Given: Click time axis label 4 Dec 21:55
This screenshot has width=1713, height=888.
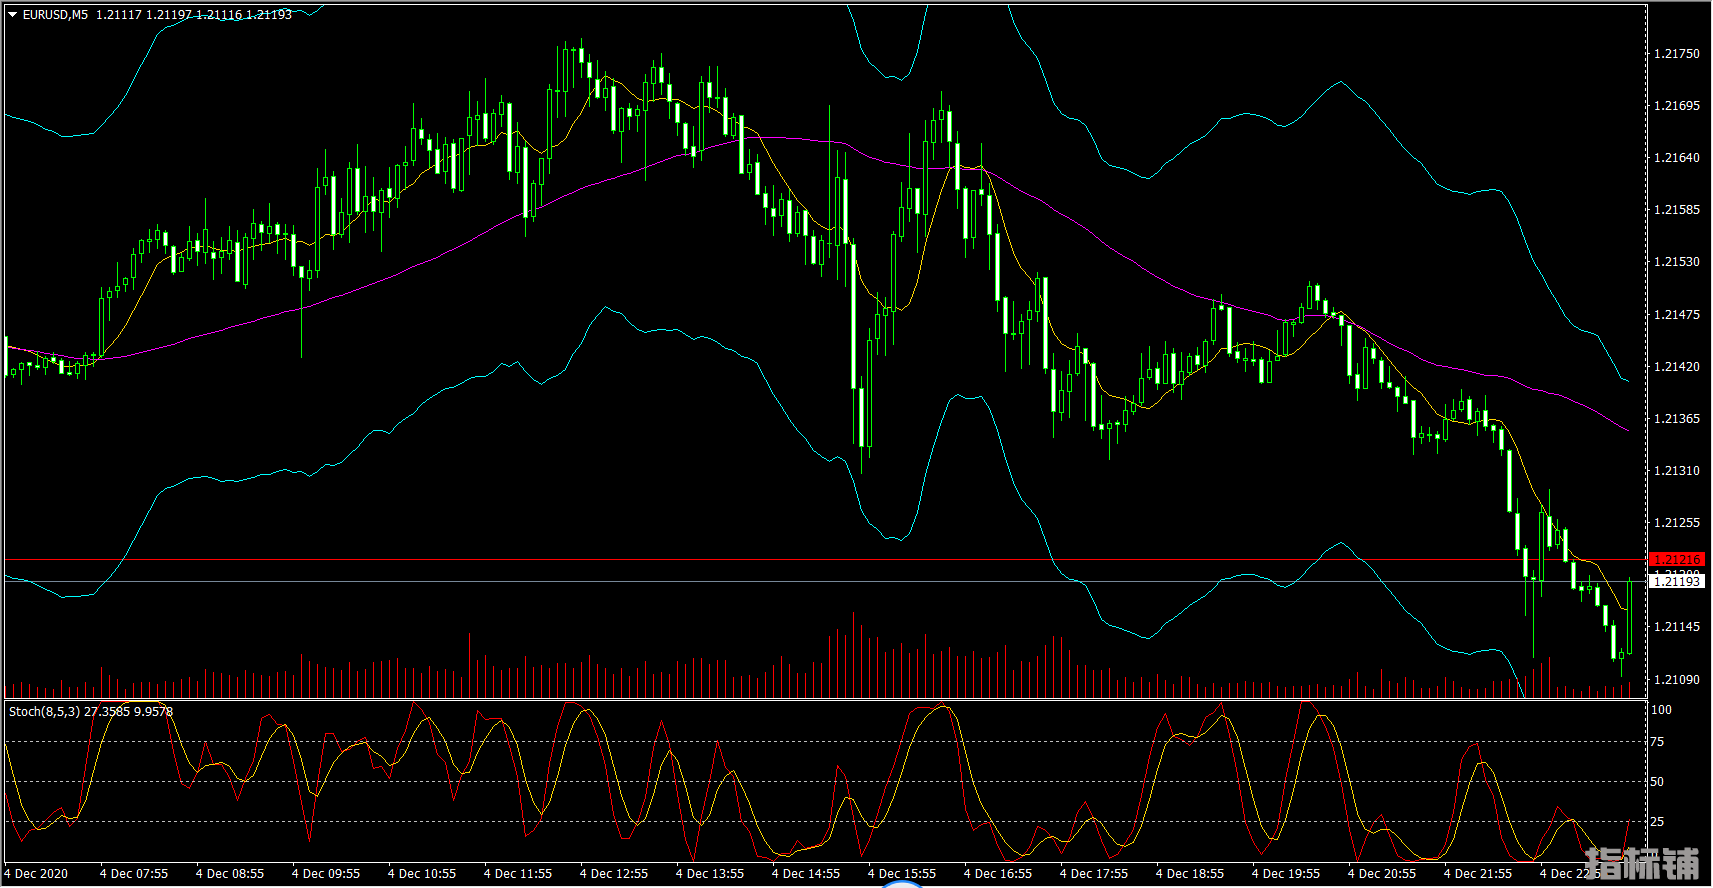Looking at the screenshot, I should [1478, 874].
